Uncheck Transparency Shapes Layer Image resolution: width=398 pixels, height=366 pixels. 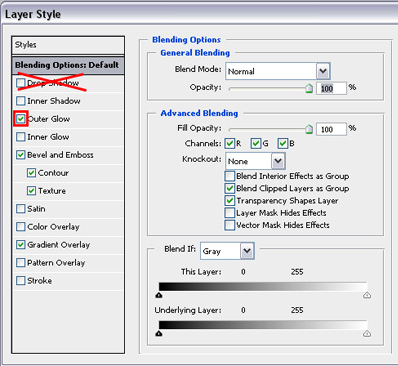coord(230,201)
